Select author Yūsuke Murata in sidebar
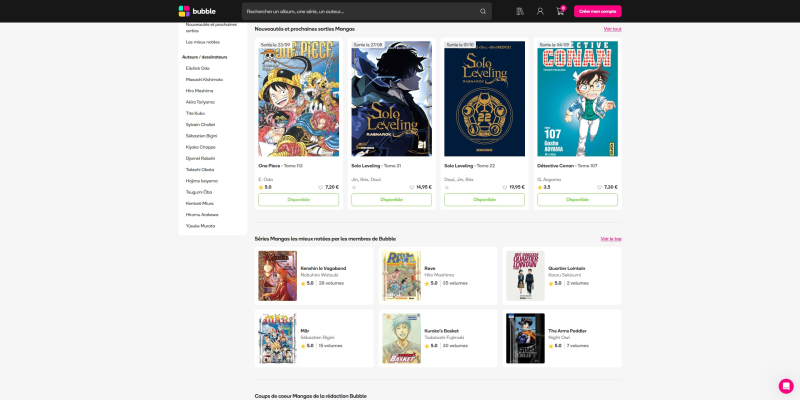This screenshot has height=400, width=800. pos(201,226)
